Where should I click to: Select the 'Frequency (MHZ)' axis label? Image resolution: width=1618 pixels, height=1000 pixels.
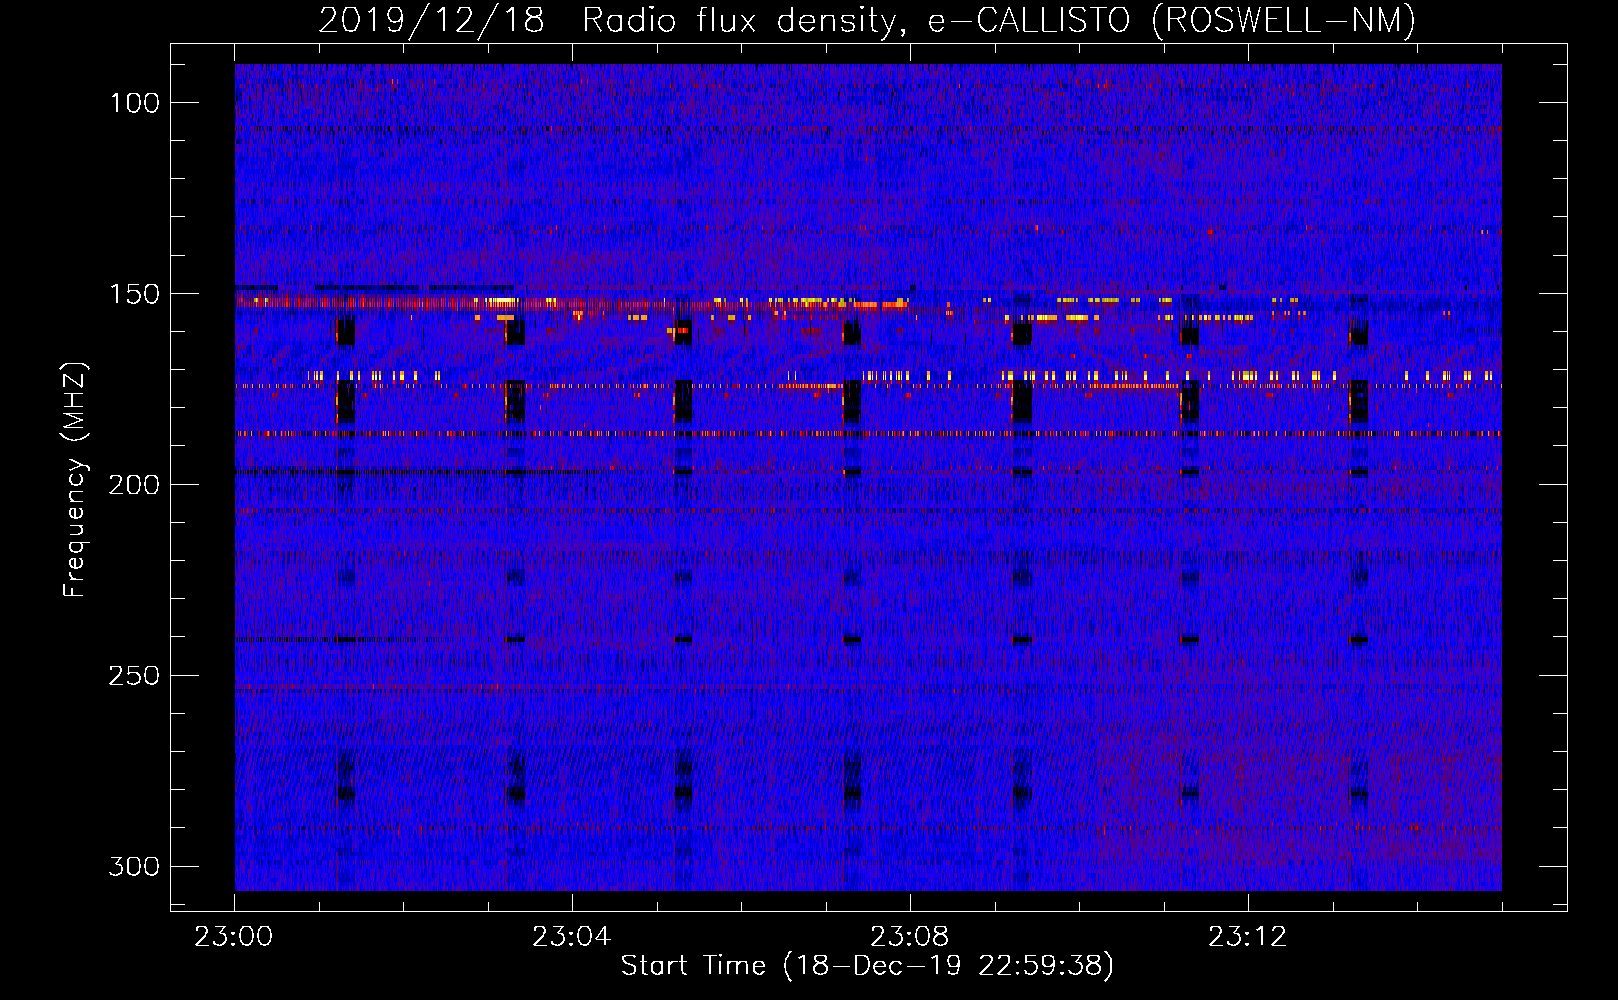pyautogui.click(x=75, y=479)
